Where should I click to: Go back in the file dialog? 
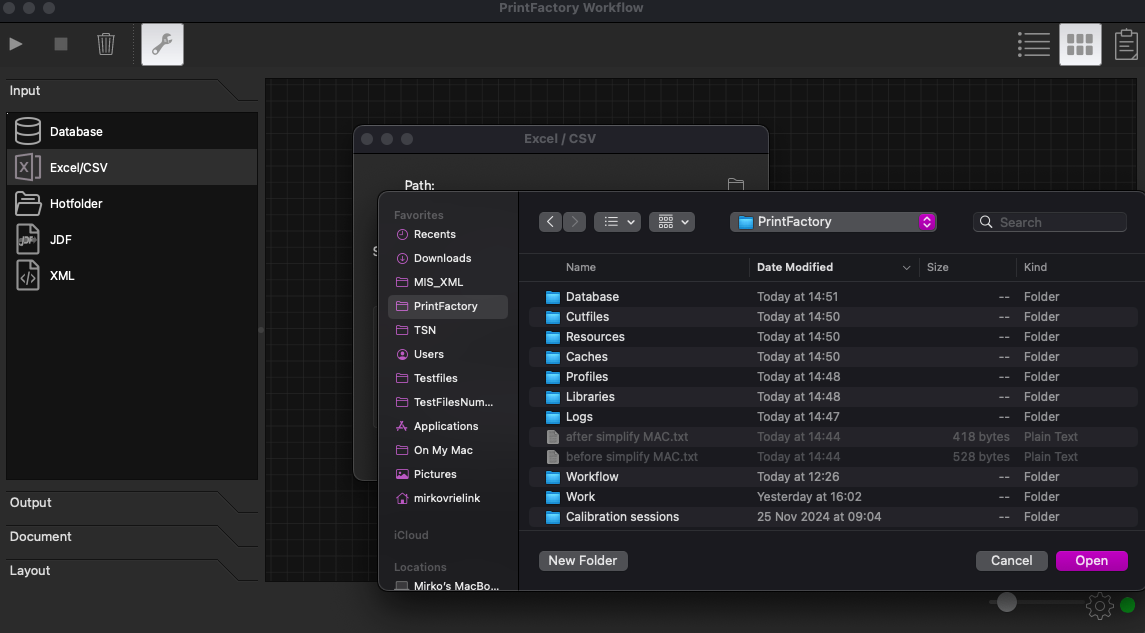550,222
